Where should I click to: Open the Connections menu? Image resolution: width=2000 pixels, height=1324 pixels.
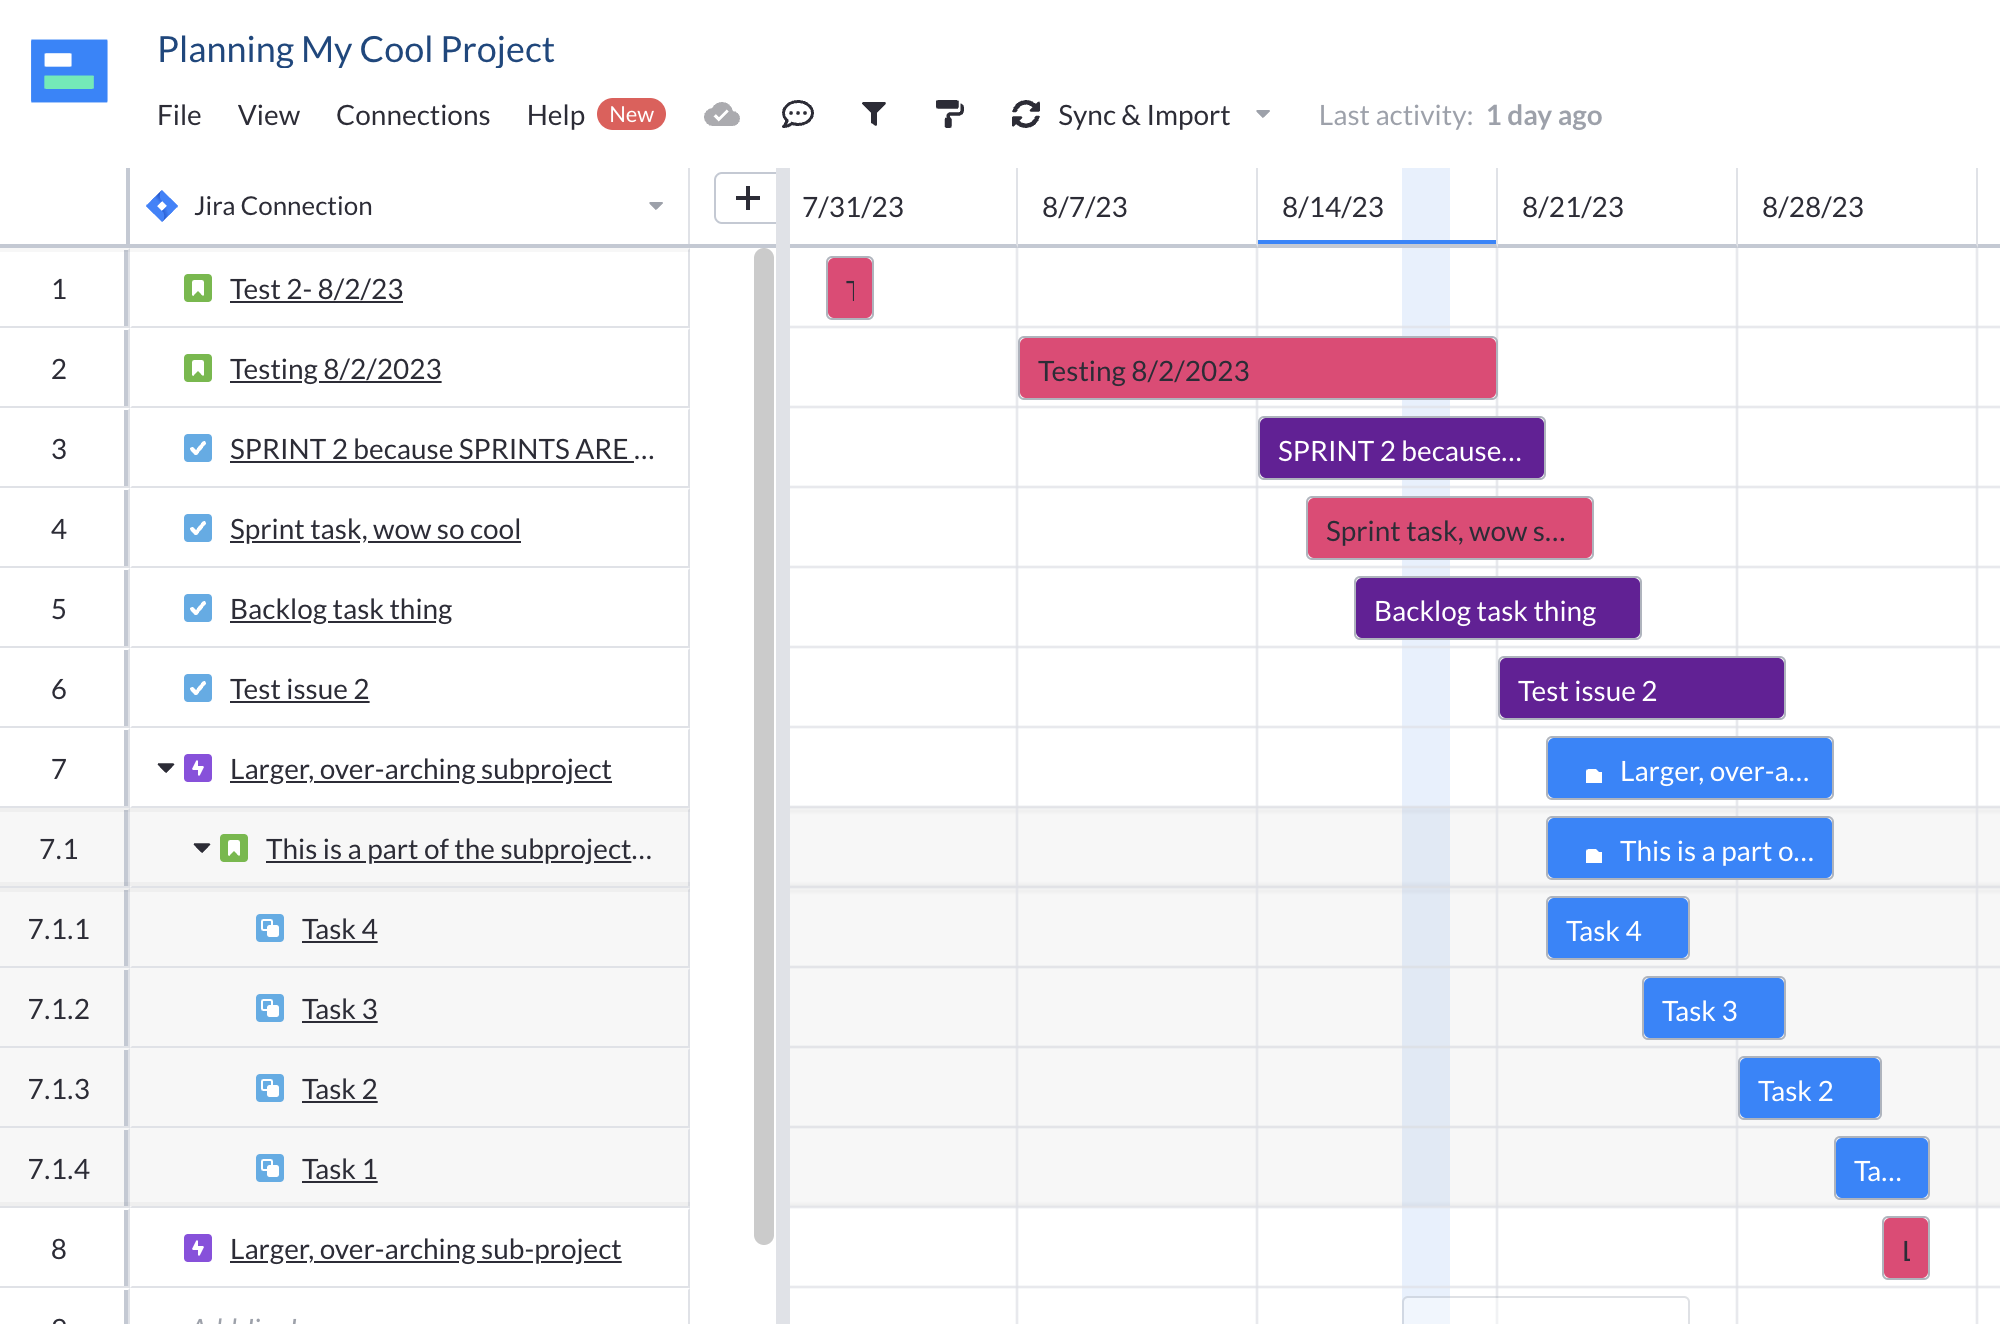tap(413, 115)
